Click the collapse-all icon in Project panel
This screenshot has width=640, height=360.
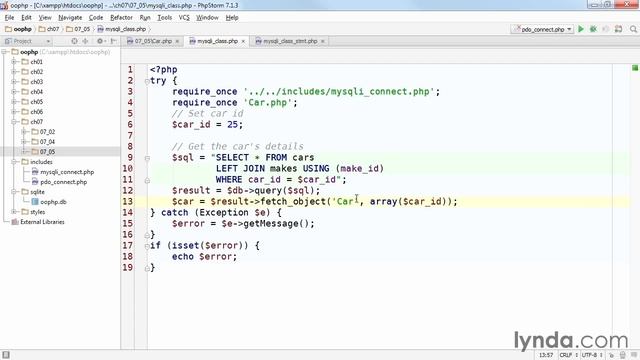coord(85,41)
